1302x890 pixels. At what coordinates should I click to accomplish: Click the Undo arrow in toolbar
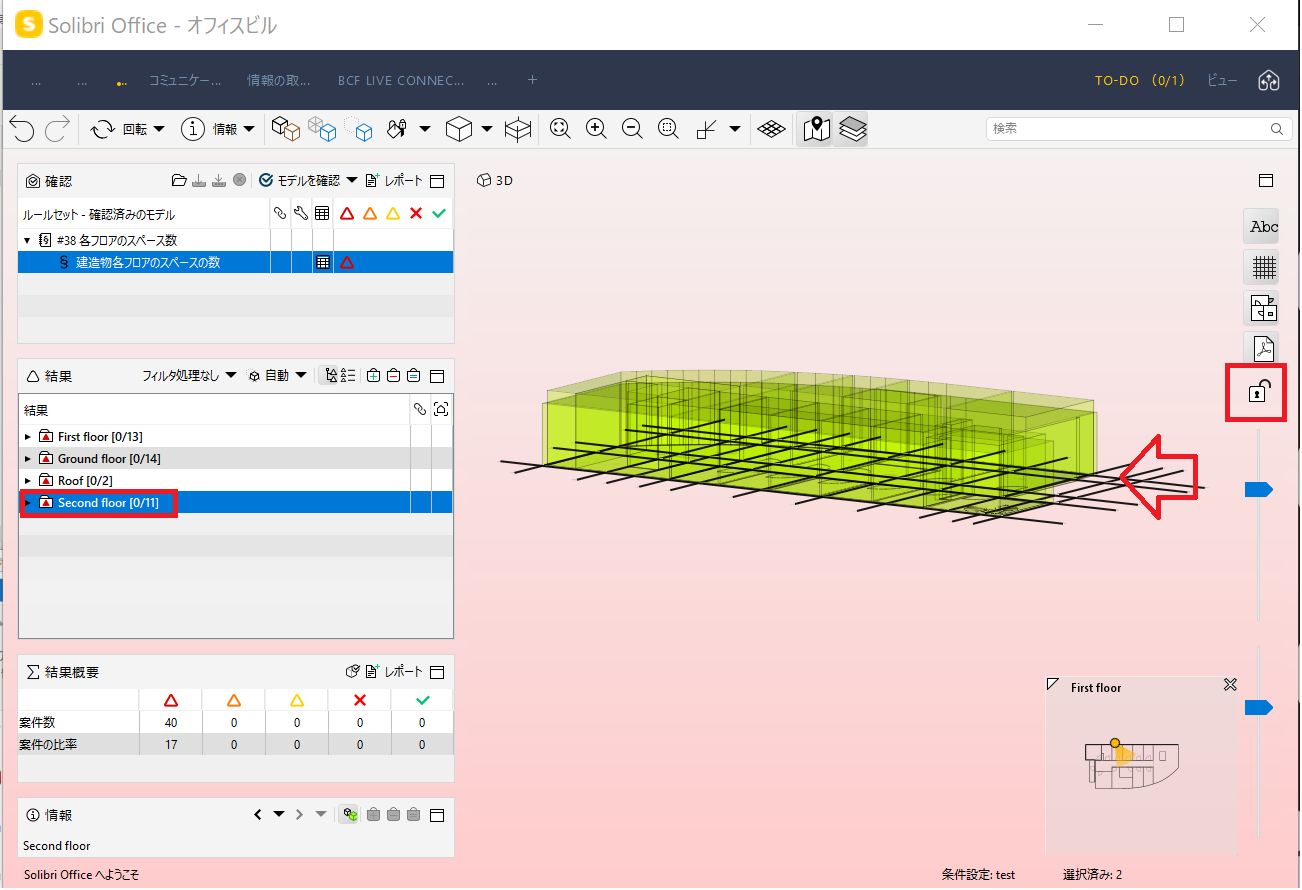click(22, 129)
